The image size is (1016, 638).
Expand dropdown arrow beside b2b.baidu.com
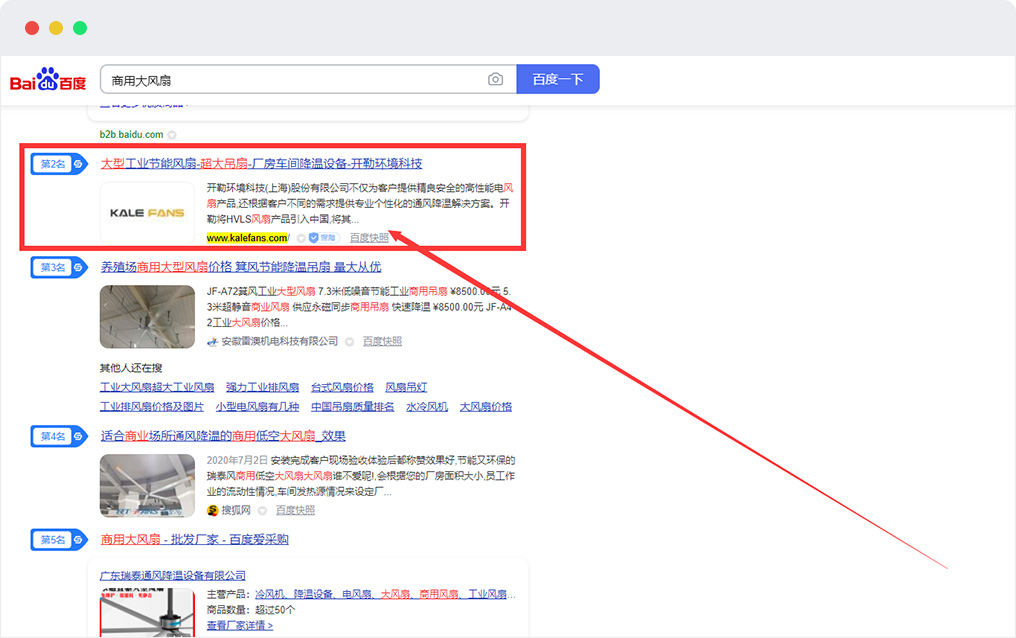click(172, 135)
